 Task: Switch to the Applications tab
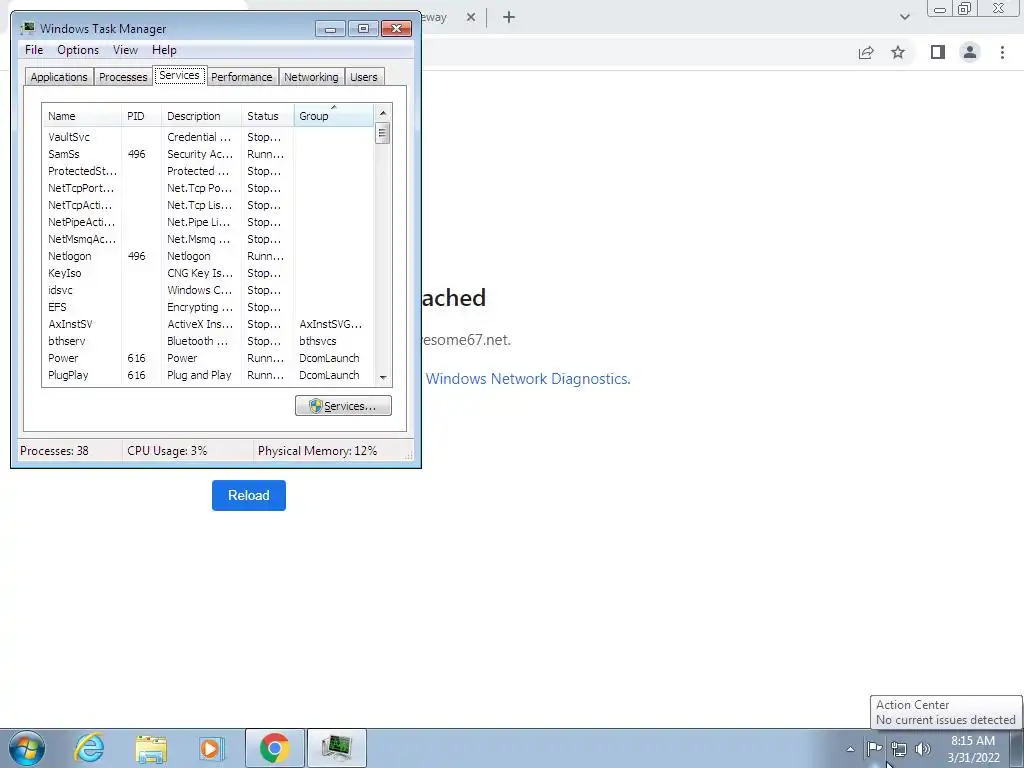[59, 77]
